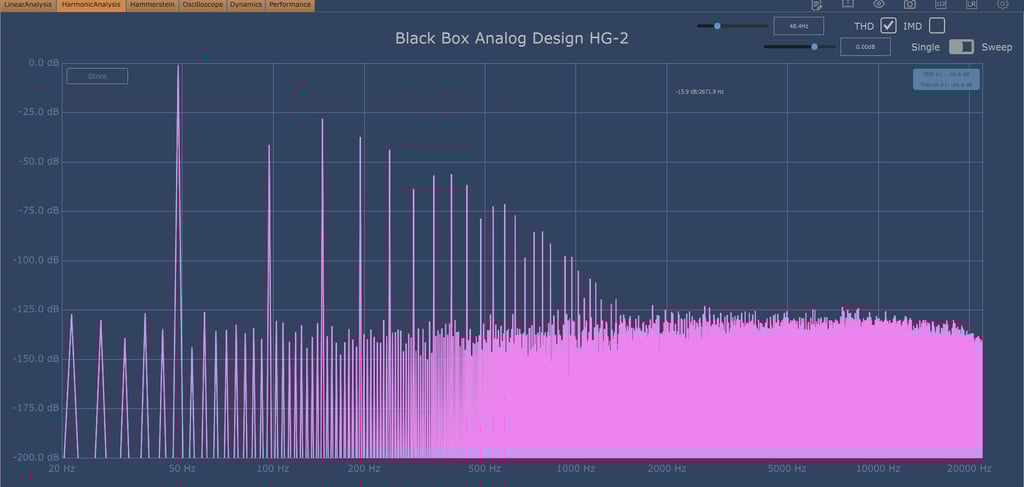1024x487 pixels.
Task: Click the 100 Hz axis label
Action: click(x=273, y=469)
